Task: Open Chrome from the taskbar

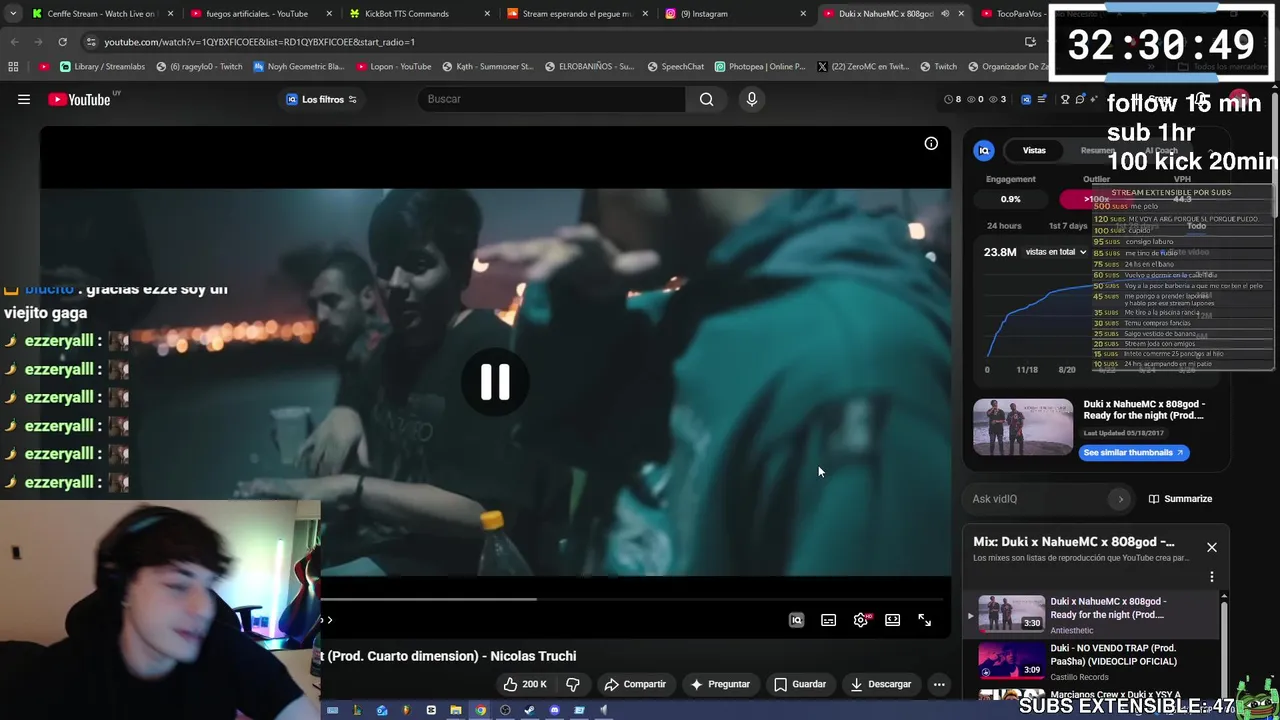Action: coord(480,710)
